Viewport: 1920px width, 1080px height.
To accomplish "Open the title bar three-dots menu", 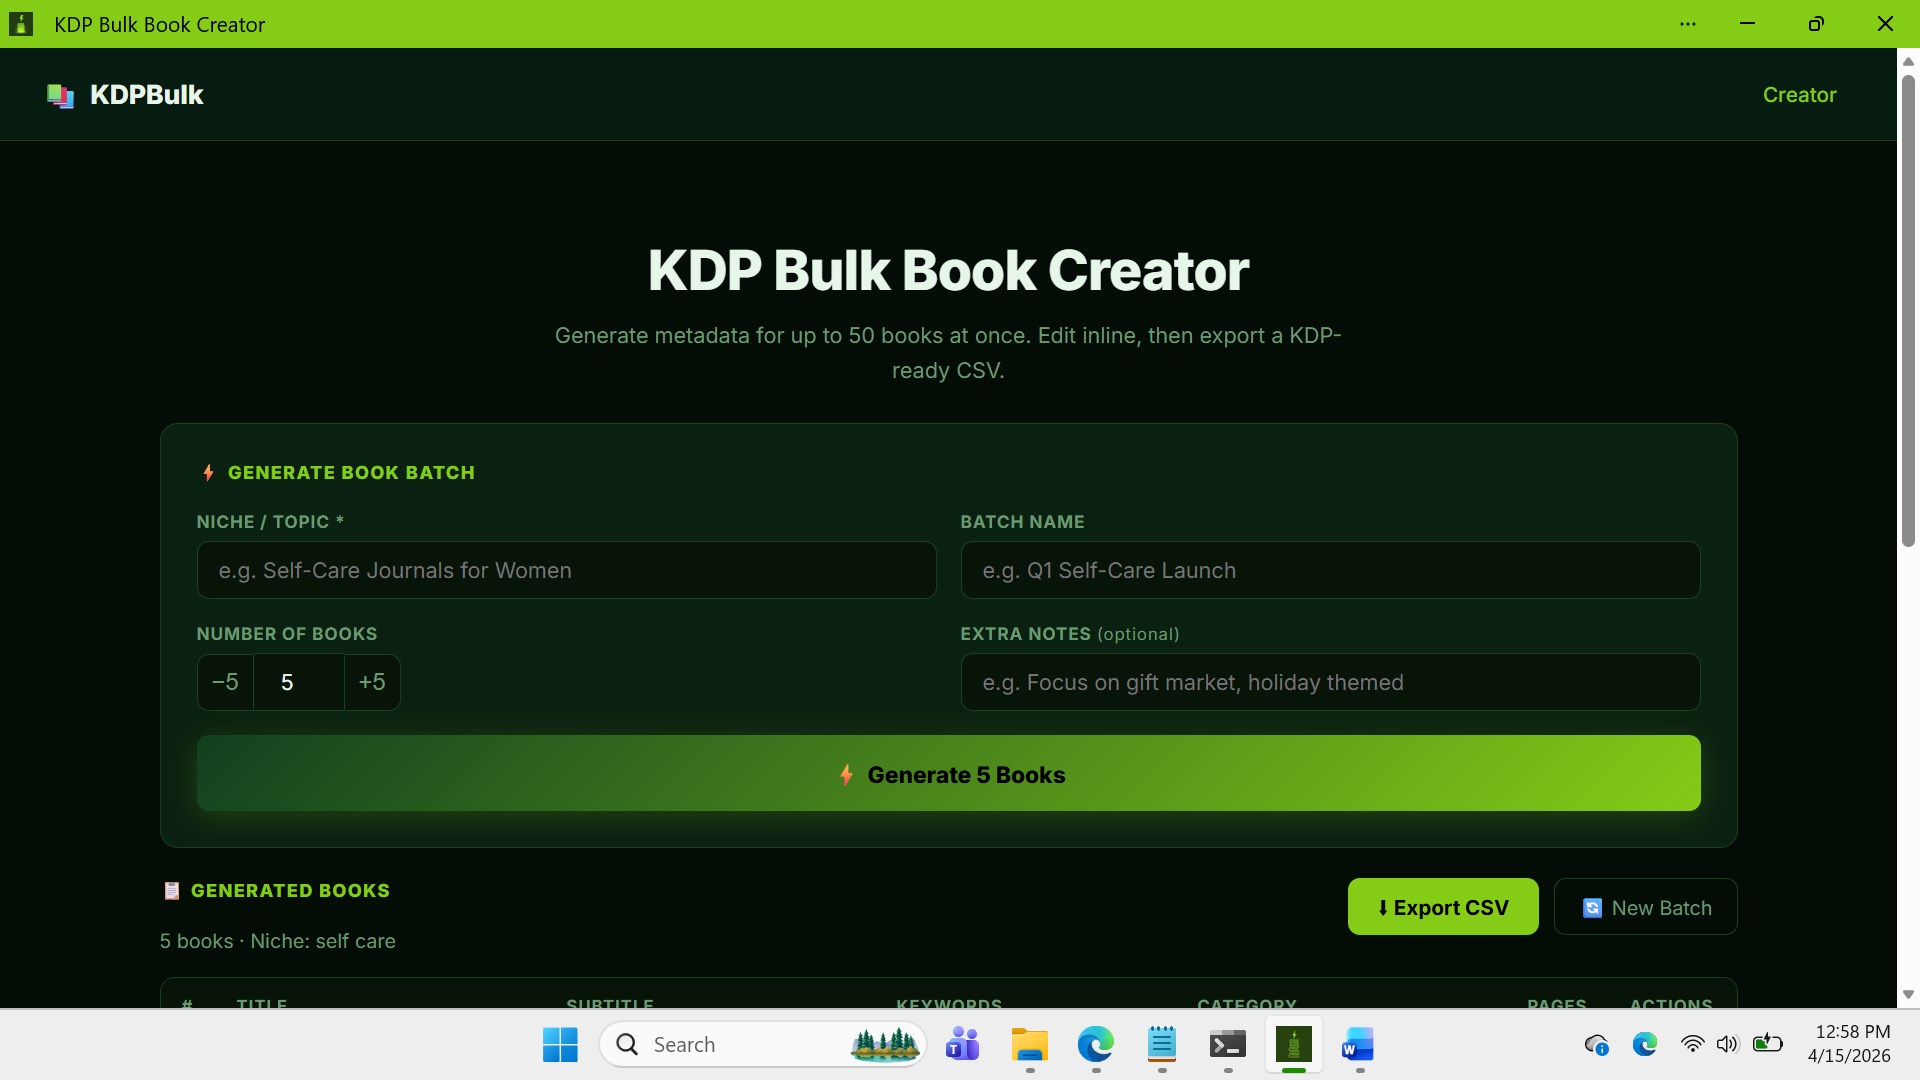I will (1688, 24).
